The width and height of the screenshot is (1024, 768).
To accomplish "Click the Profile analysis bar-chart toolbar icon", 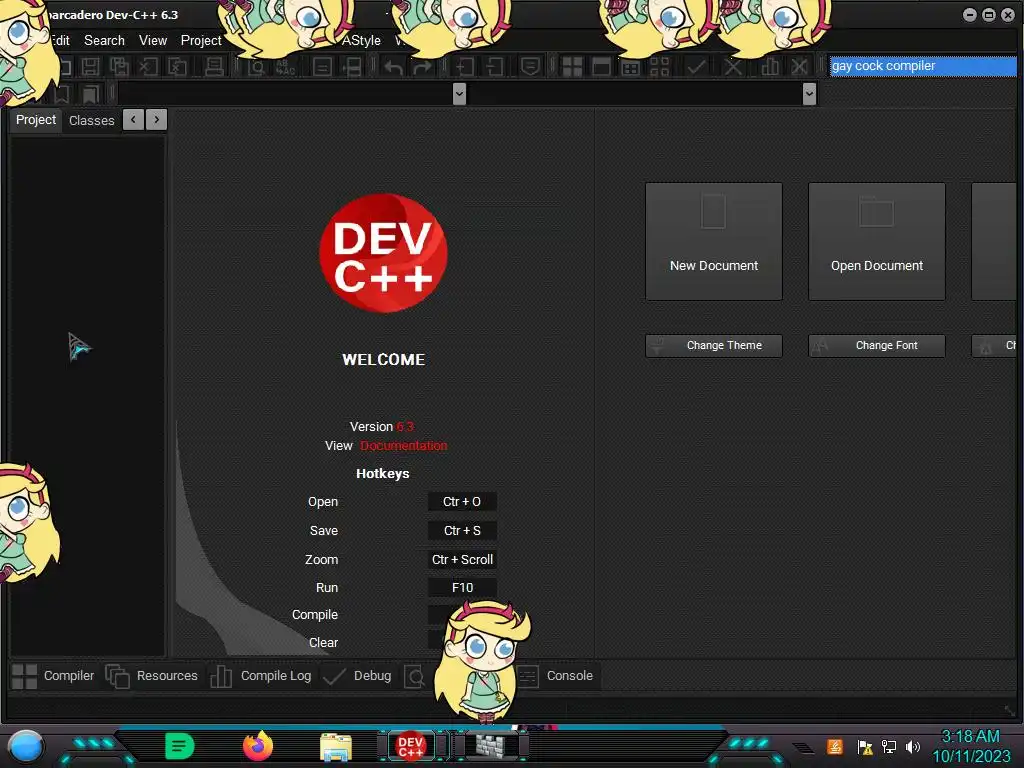I will point(770,66).
